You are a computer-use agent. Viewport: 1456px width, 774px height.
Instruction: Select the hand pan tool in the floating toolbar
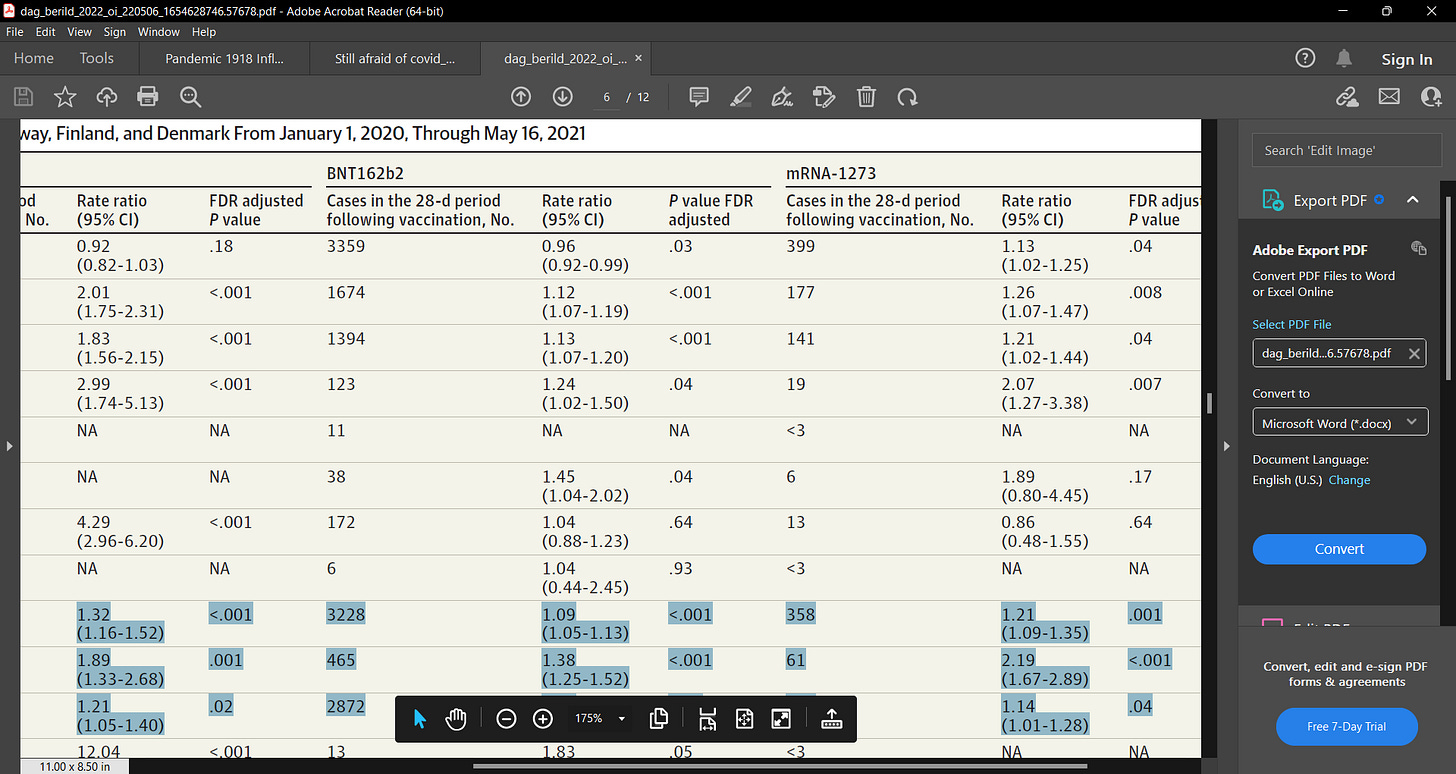click(456, 718)
